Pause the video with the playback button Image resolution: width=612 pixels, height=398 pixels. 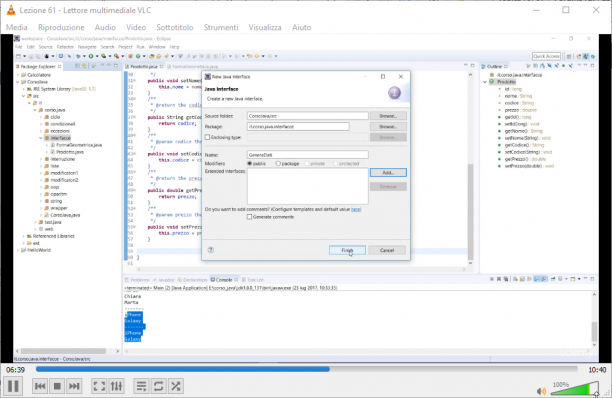[13, 386]
